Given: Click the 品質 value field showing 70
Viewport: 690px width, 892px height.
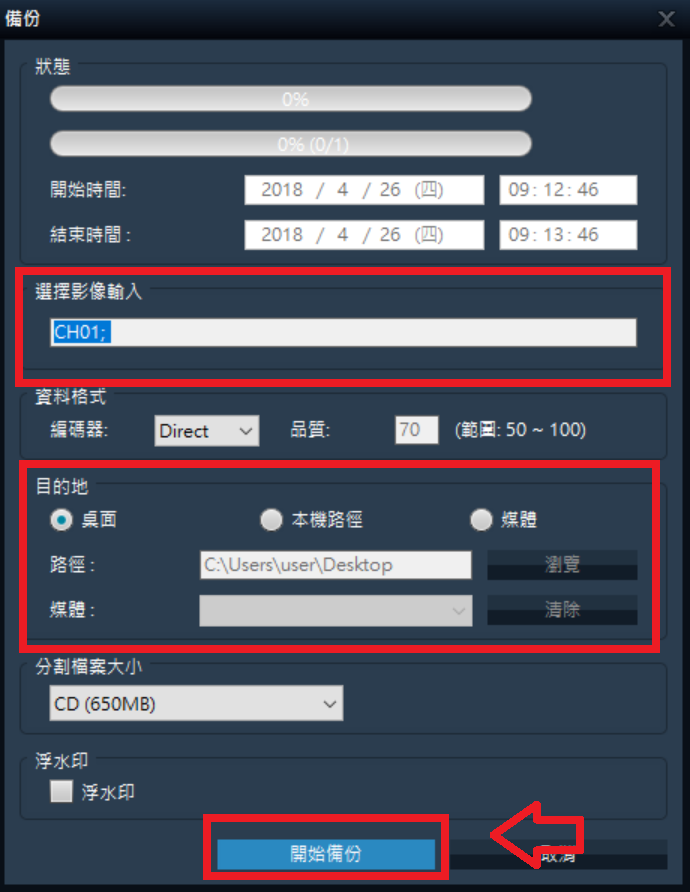Looking at the screenshot, I should (417, 430).
